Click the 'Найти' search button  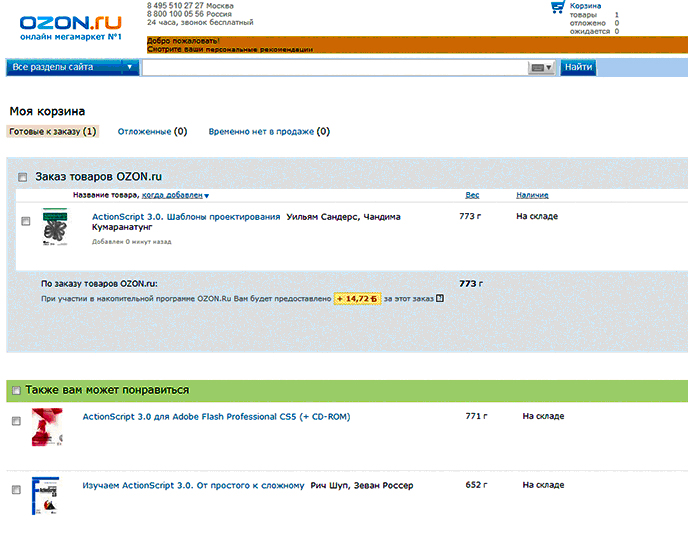[x=578, y=67]
